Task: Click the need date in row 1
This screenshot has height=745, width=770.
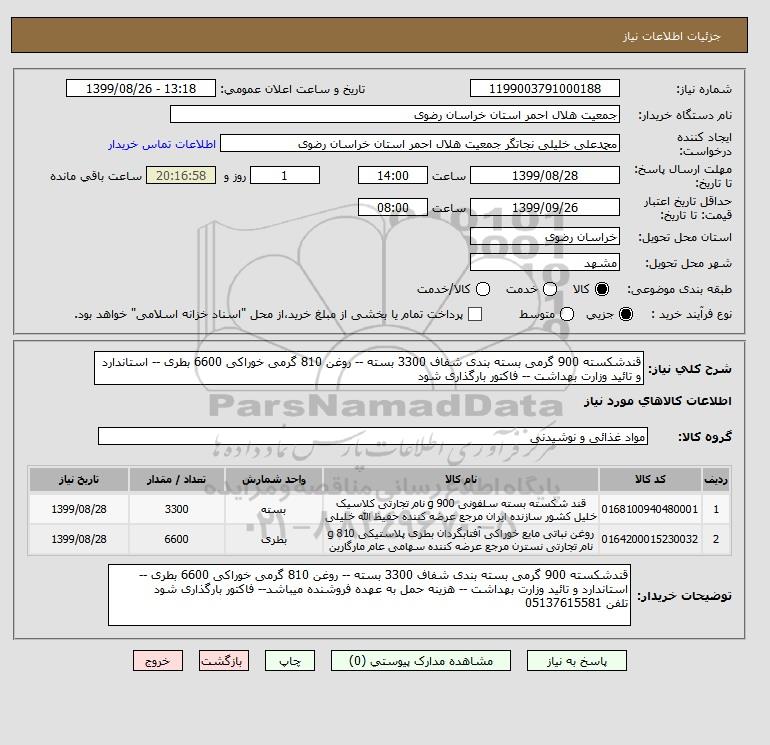Action: pos(79,509)
